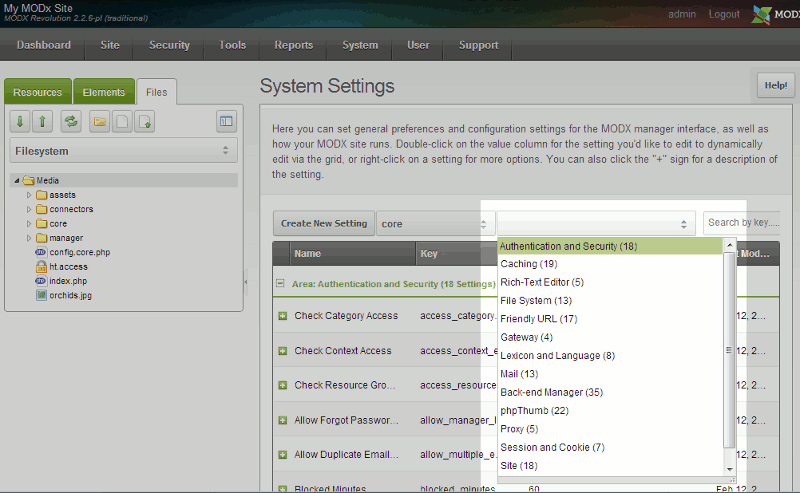Switch to the Elements tab
Screen dimensions: 800x493
[104, 92]
